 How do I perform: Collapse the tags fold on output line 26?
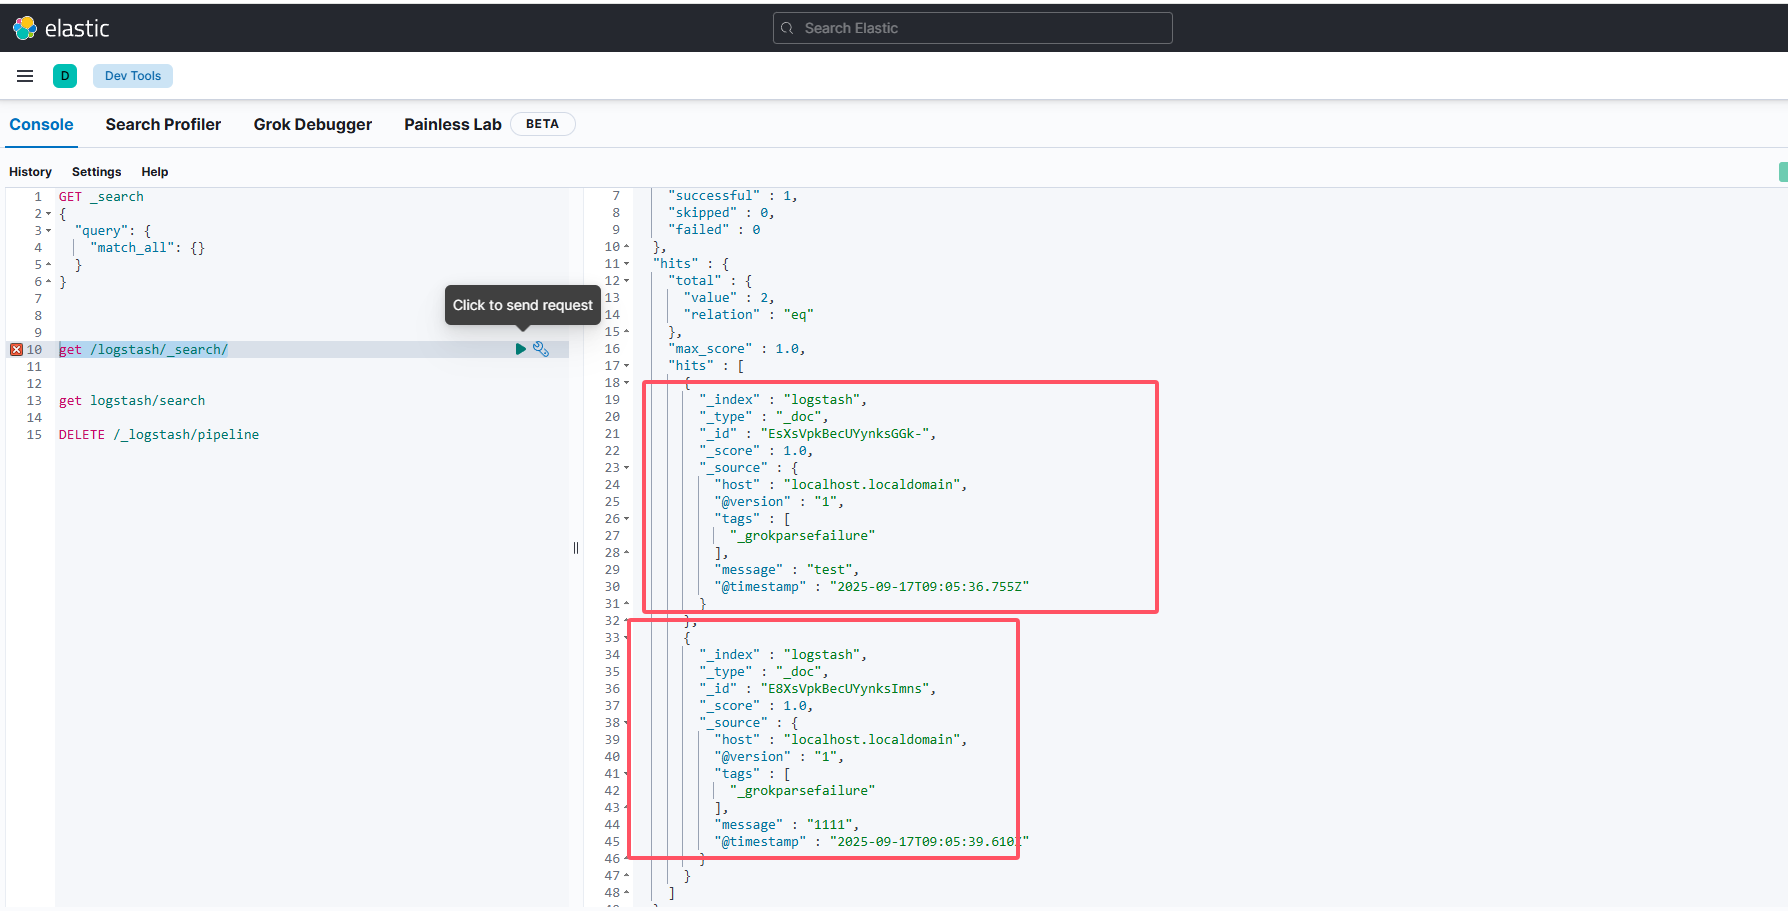tap(627, 519)
